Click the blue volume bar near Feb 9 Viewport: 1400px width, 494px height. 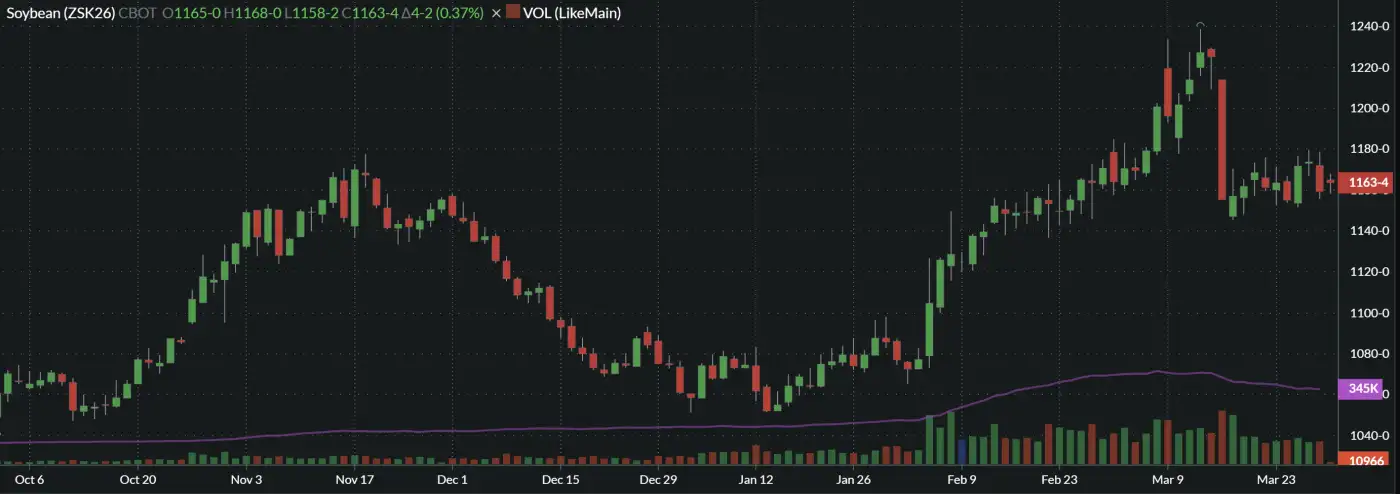pyautogui.click(x=962, y=452)
